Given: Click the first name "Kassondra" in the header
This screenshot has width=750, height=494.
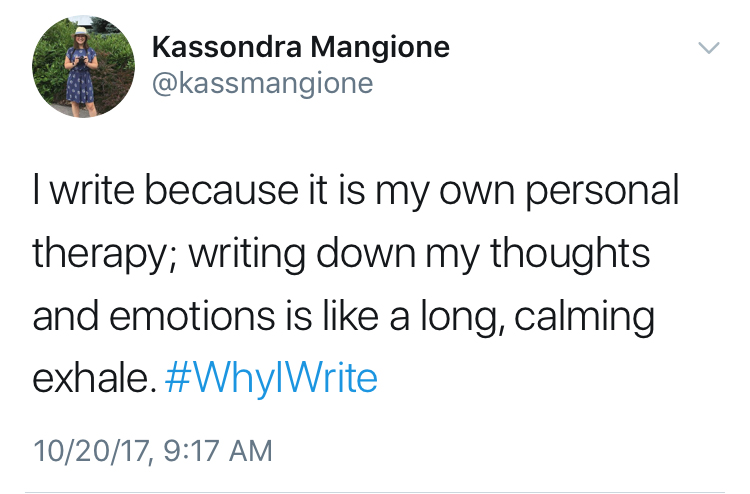Looking at the screenshot, I should click(x=223, y=47).
